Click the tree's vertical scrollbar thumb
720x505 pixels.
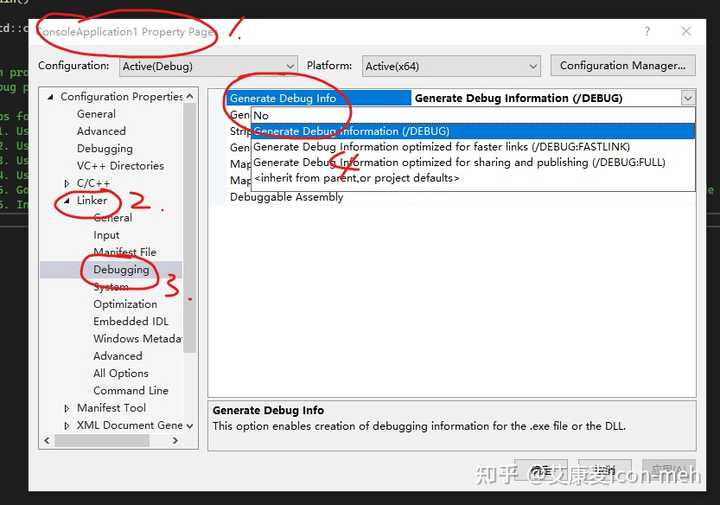(x=190, y=228)
